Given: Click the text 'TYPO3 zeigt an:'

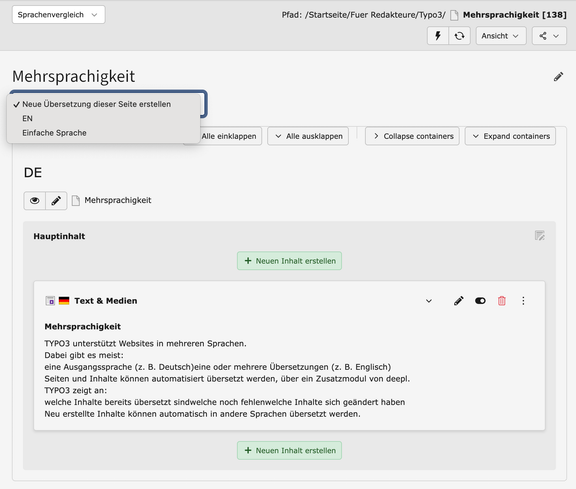Looking at the screenshot, I should point(76,391).
